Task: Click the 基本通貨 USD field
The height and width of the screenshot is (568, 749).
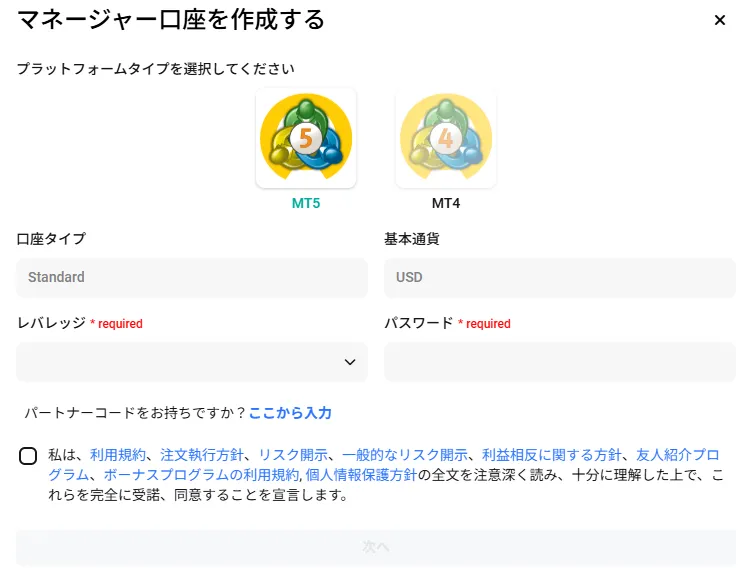Action: 560,278
